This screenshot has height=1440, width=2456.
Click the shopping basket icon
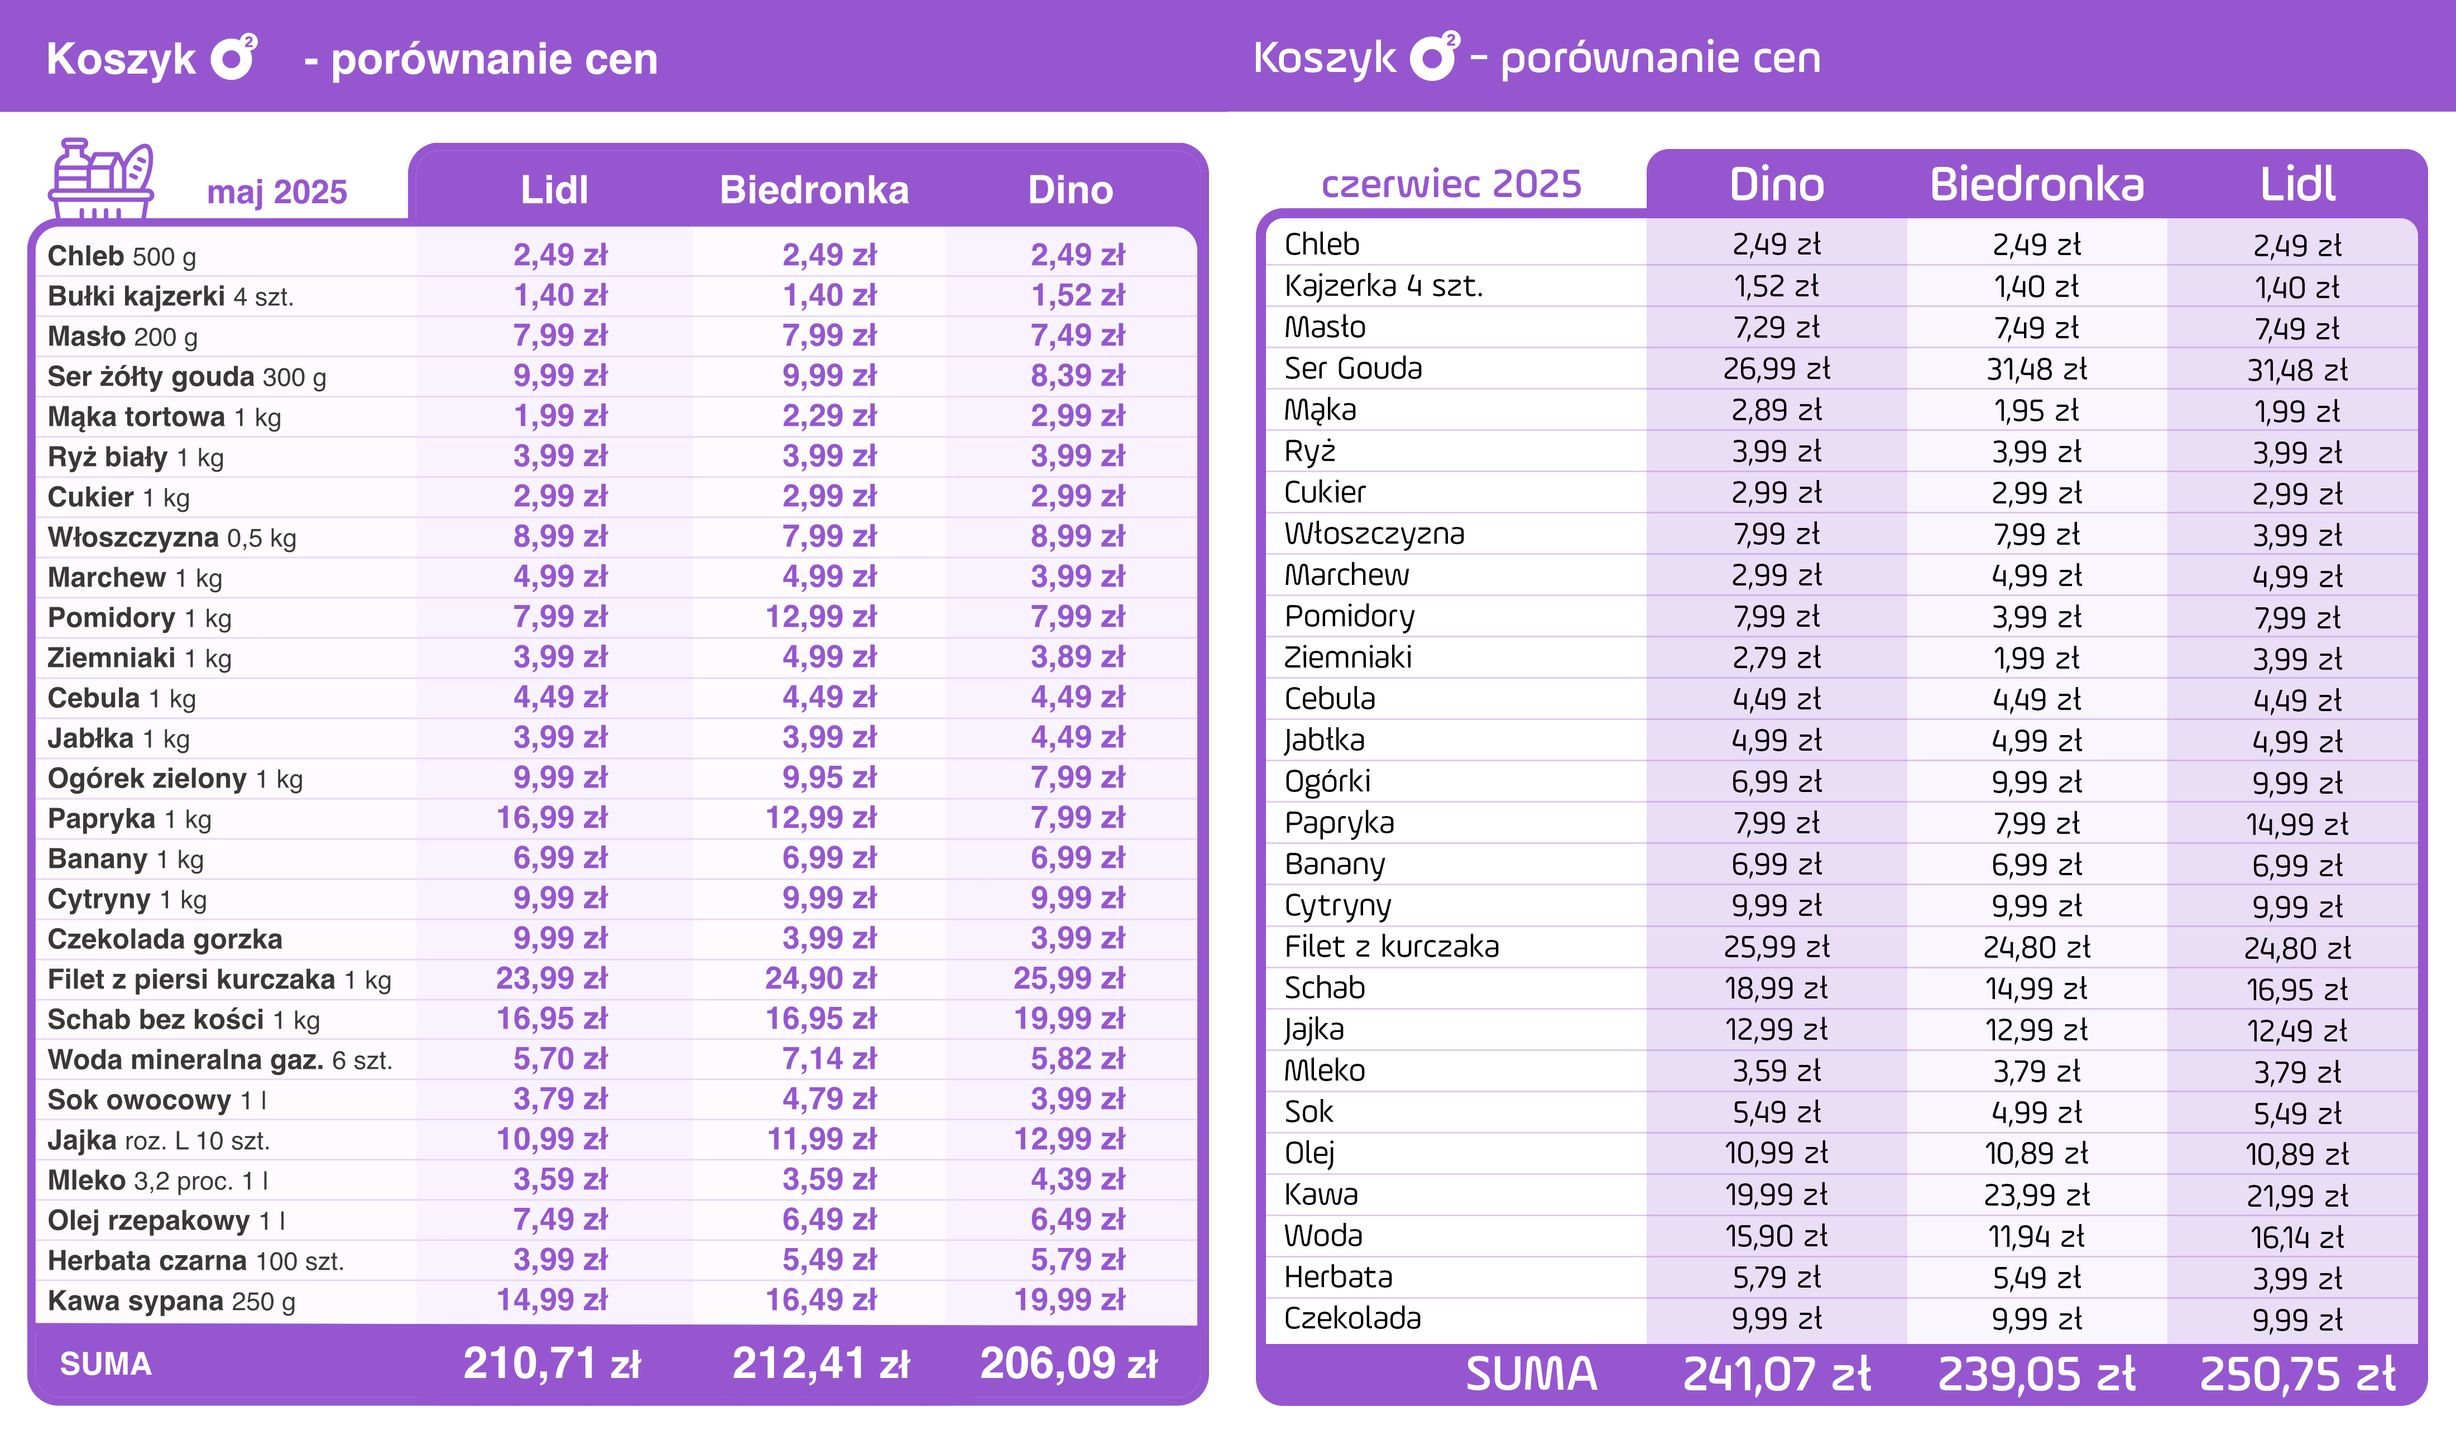101,178
